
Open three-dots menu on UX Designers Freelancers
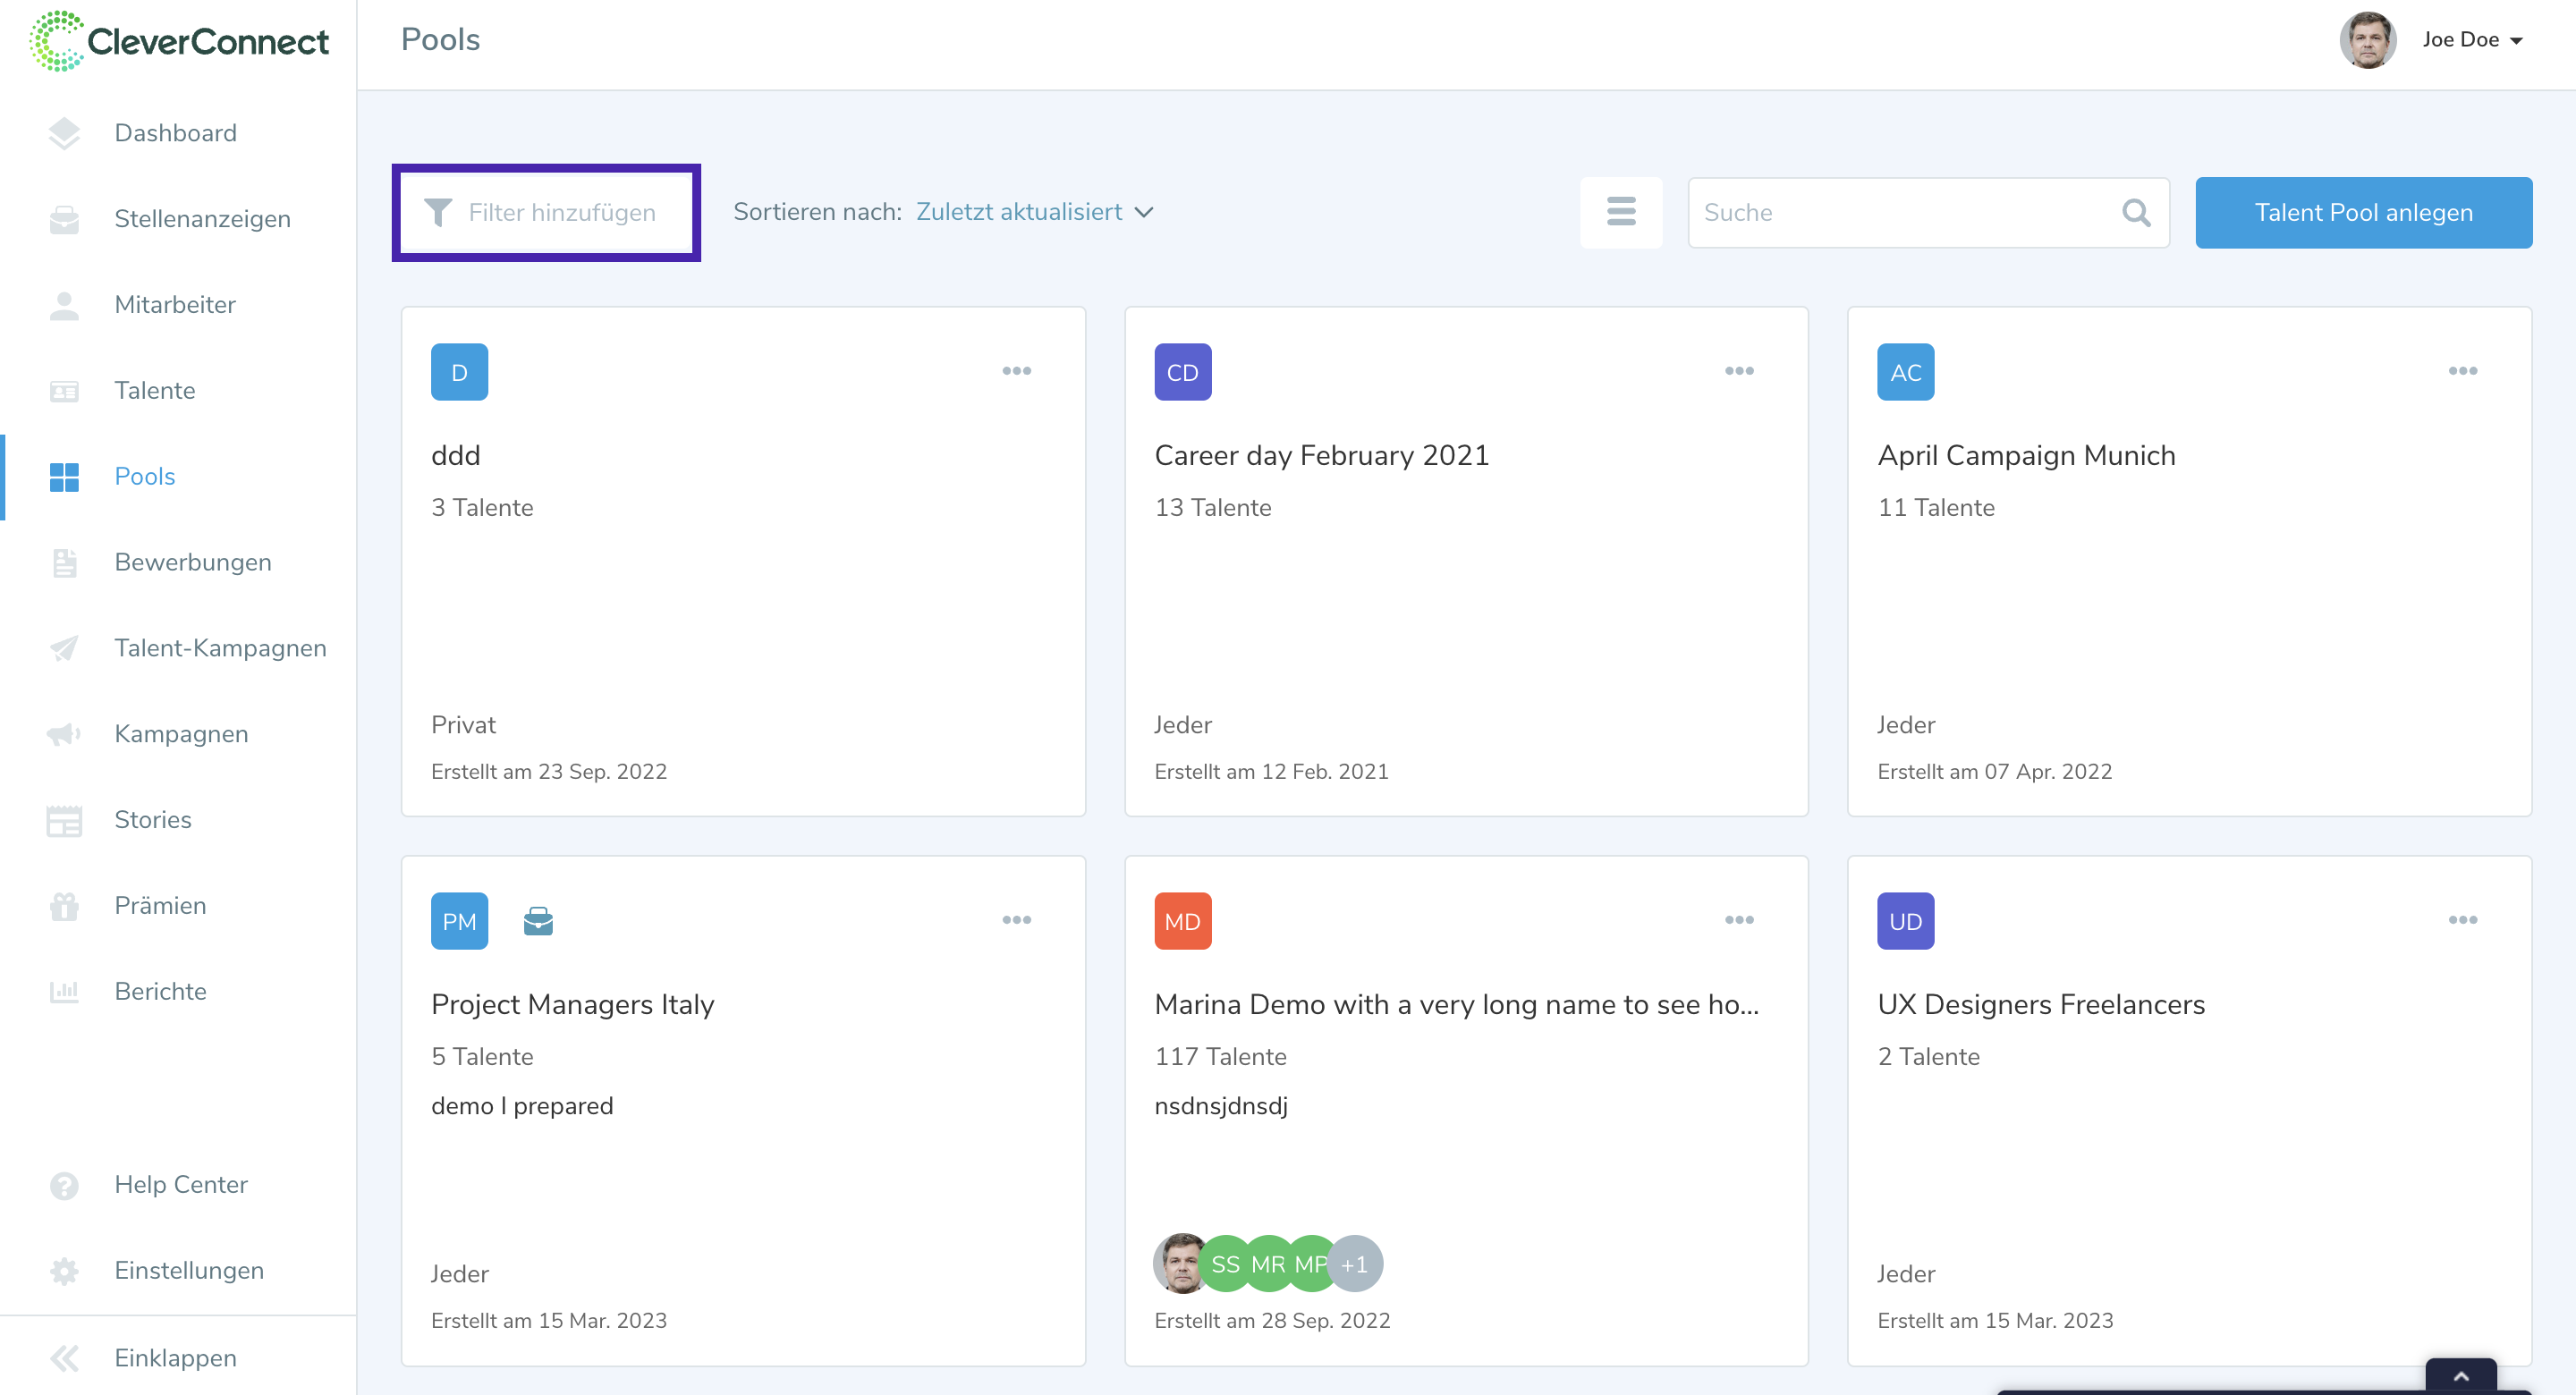click(2462, 920)
